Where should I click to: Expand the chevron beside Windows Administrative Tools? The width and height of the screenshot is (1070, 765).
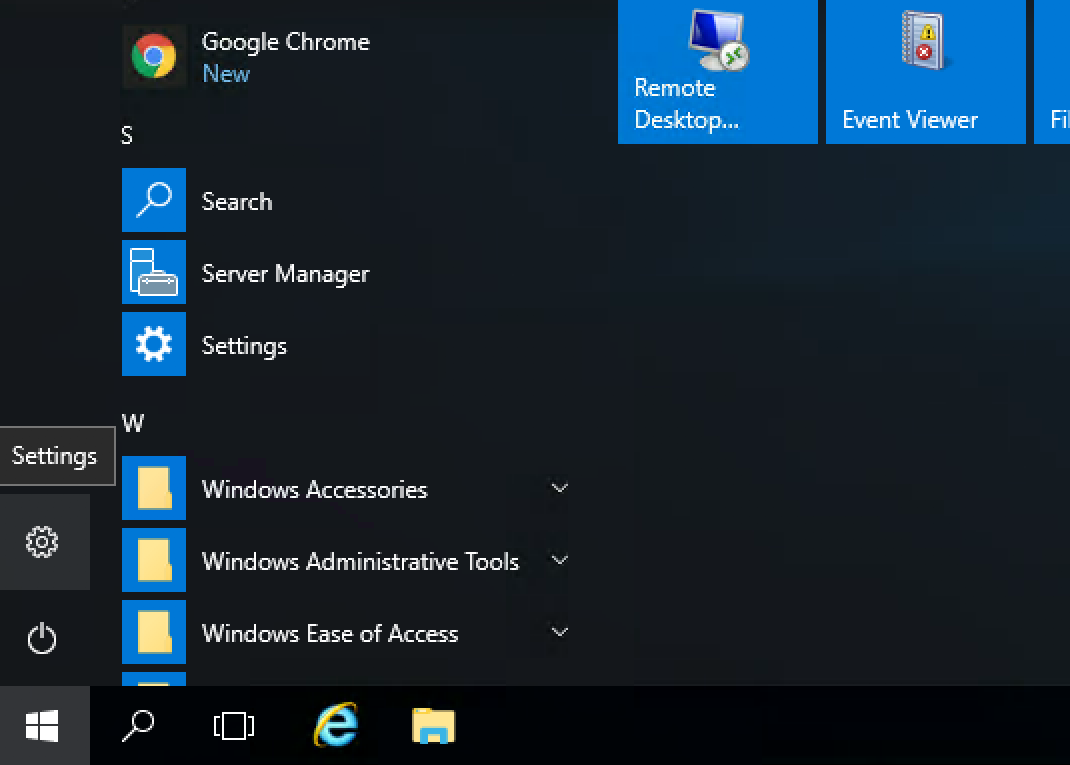560,561
